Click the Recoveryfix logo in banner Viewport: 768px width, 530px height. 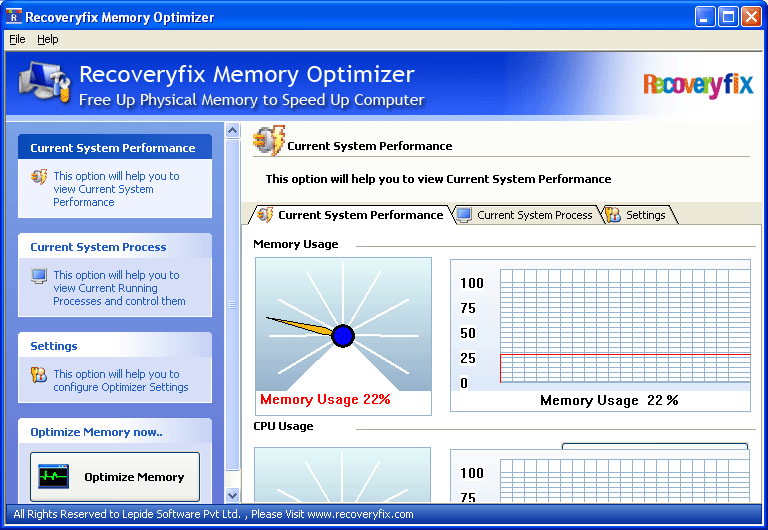coord(698,85)
